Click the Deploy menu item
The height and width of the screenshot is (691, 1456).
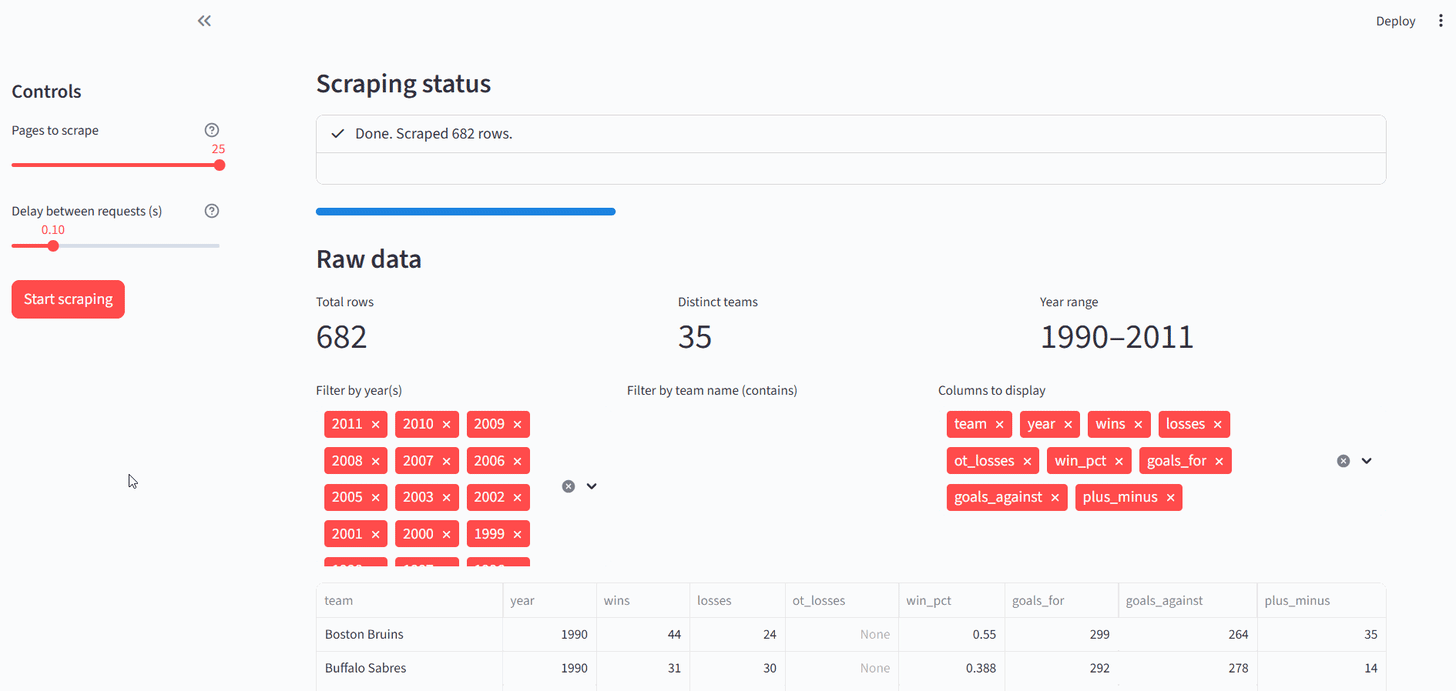click(x=1394, y=20)
